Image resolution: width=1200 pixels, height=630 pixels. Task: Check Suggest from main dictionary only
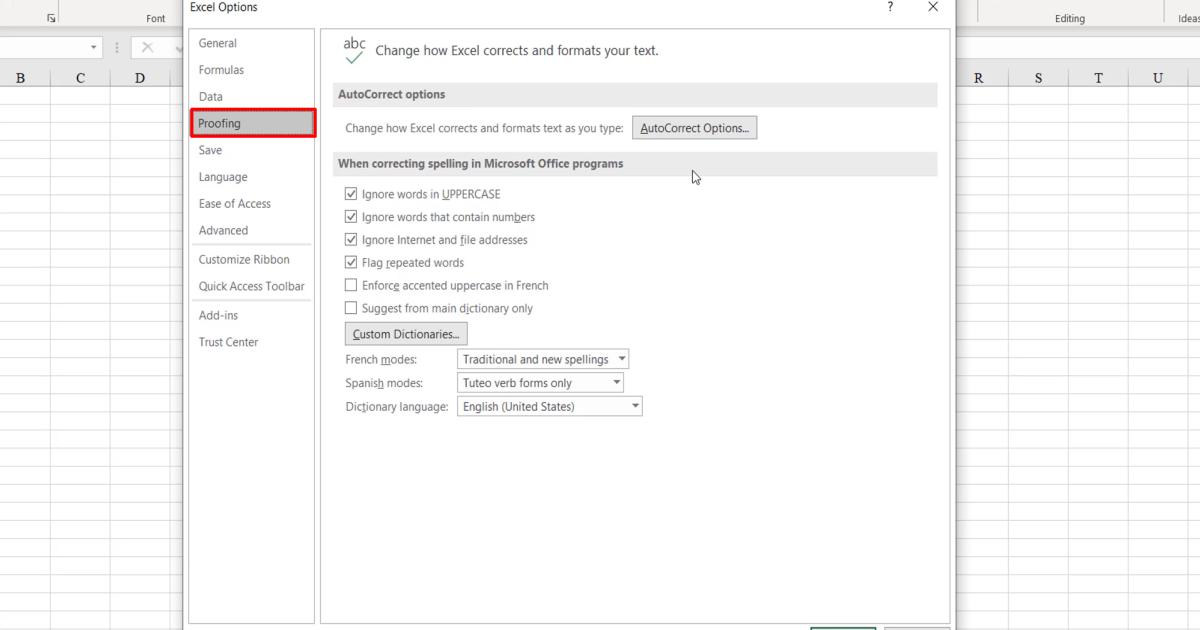tap(351, 308)
